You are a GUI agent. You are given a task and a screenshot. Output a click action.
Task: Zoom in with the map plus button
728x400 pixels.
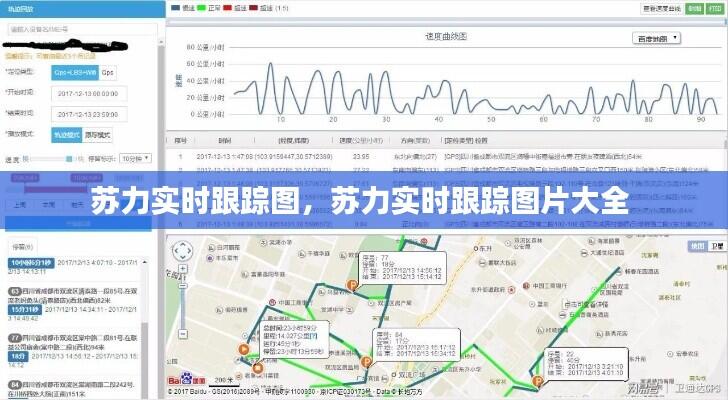[x=183, y=269]
